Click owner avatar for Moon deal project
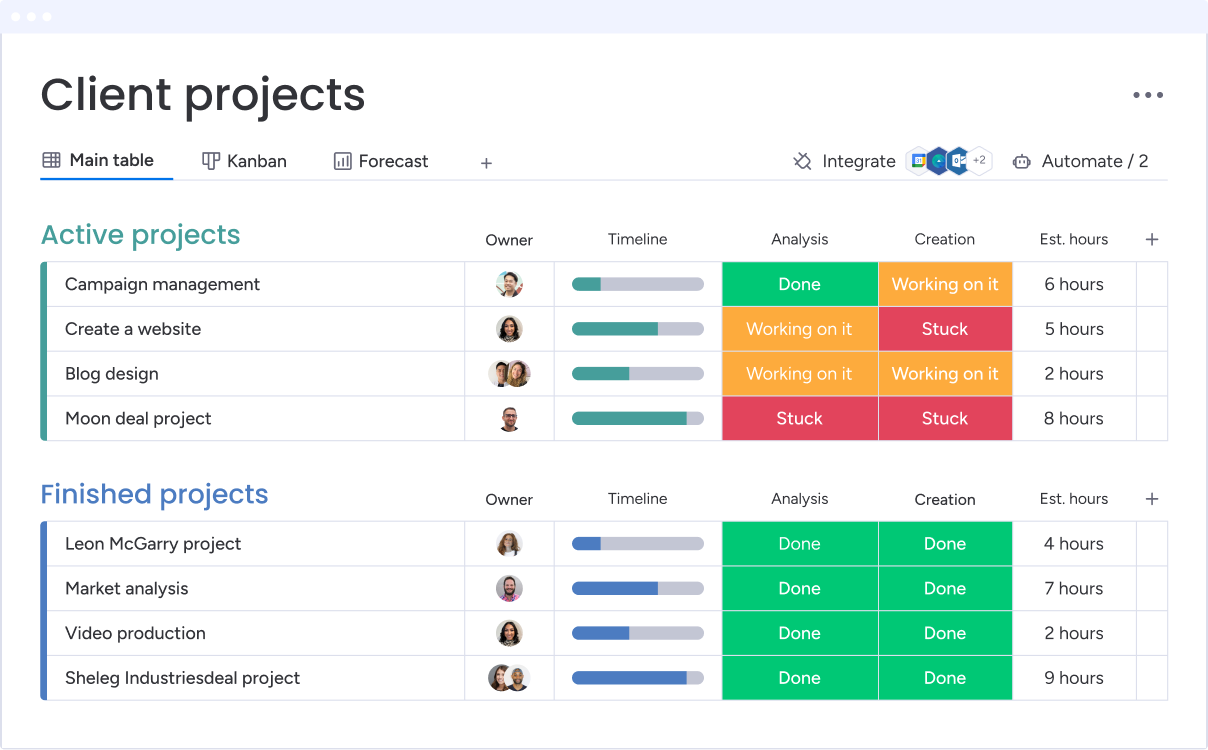Image resolution: width=1208 pixels, height=750 pixels. point(509,419)
